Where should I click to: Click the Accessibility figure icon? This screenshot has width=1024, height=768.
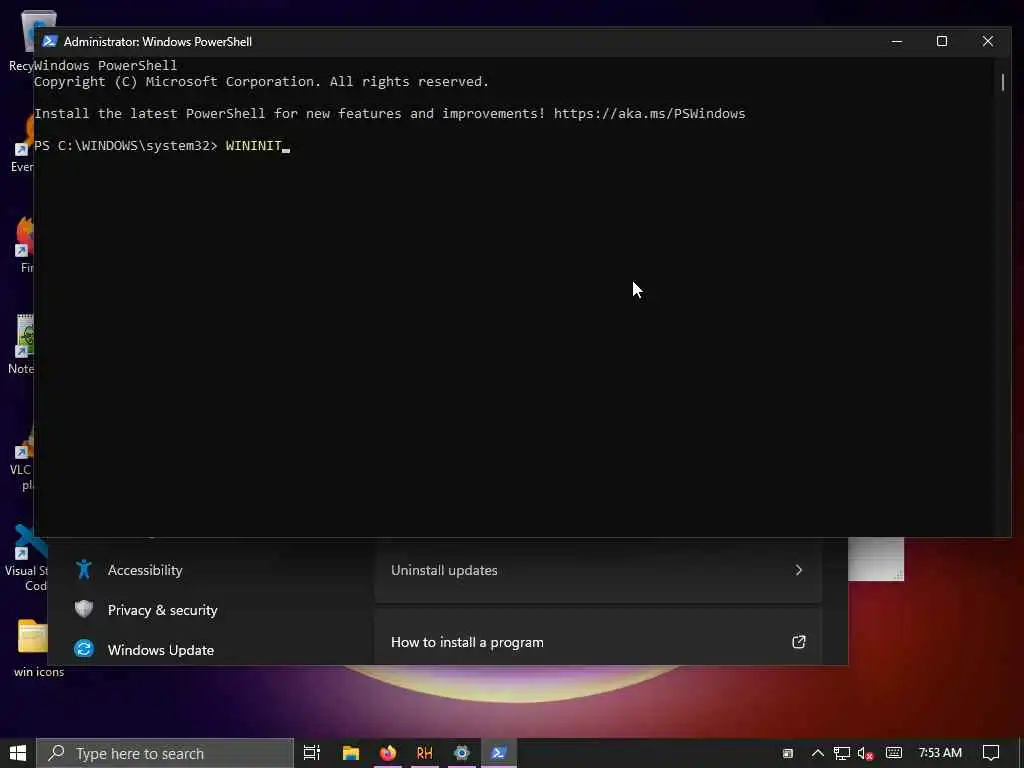click(84, 569)
